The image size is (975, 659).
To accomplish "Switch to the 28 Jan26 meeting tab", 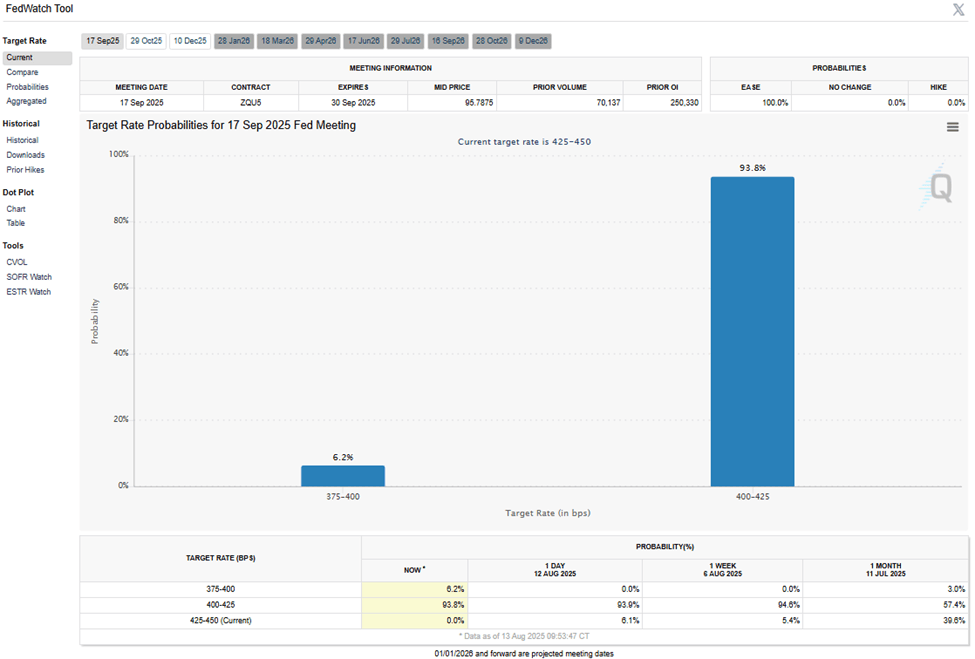I will tap(233, 41).
